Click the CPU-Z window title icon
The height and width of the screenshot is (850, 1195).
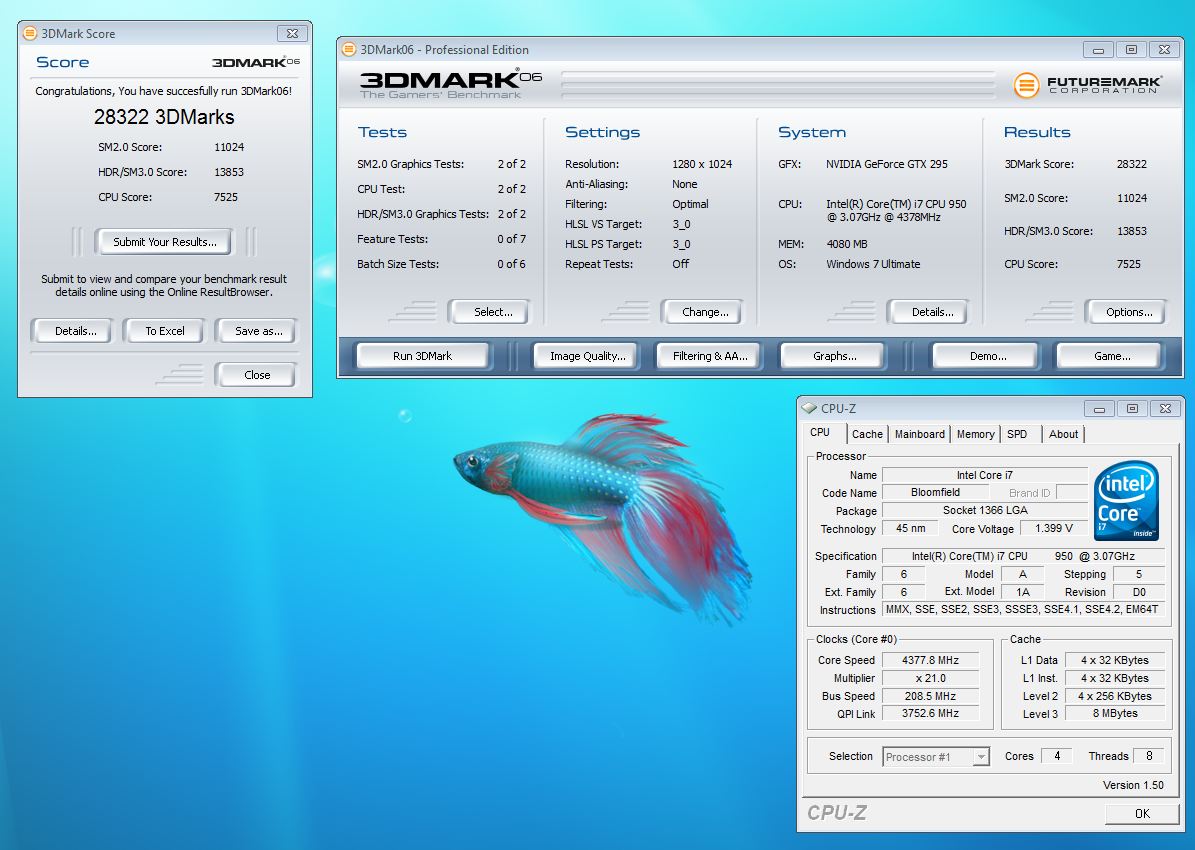809,409
